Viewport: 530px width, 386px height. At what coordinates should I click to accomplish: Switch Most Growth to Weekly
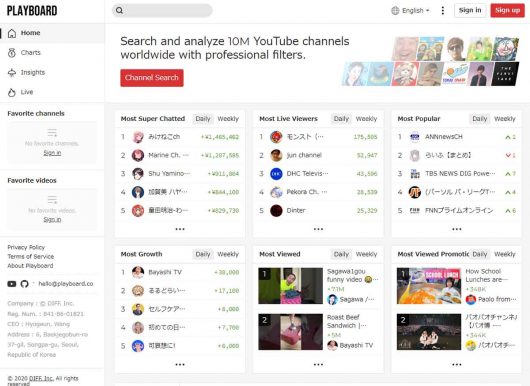pos(228,254)
